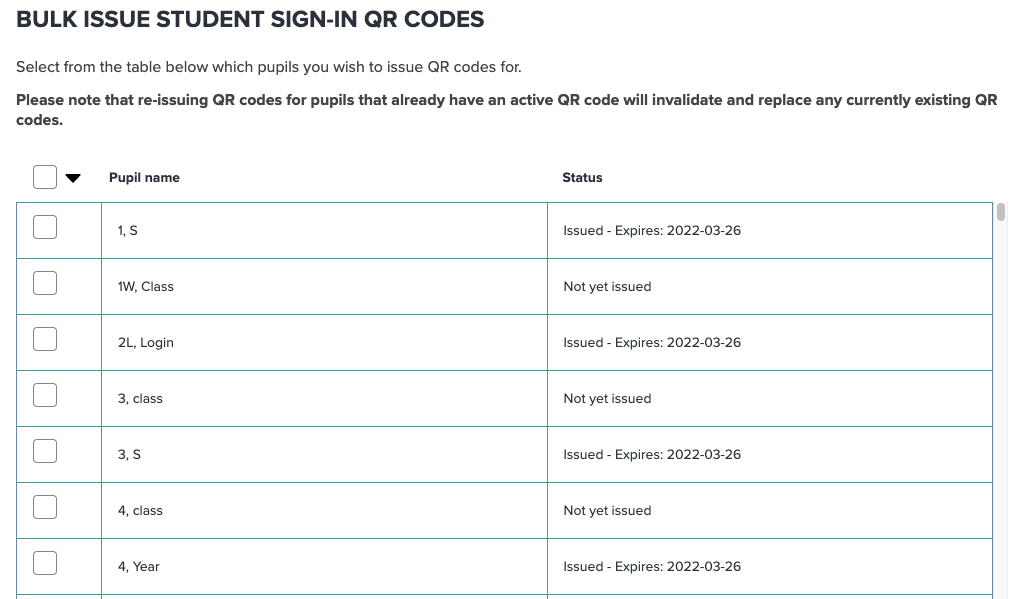Click the Pupil name column header
This screenshot has height=599, width=1034.
(x=144, y=177)
